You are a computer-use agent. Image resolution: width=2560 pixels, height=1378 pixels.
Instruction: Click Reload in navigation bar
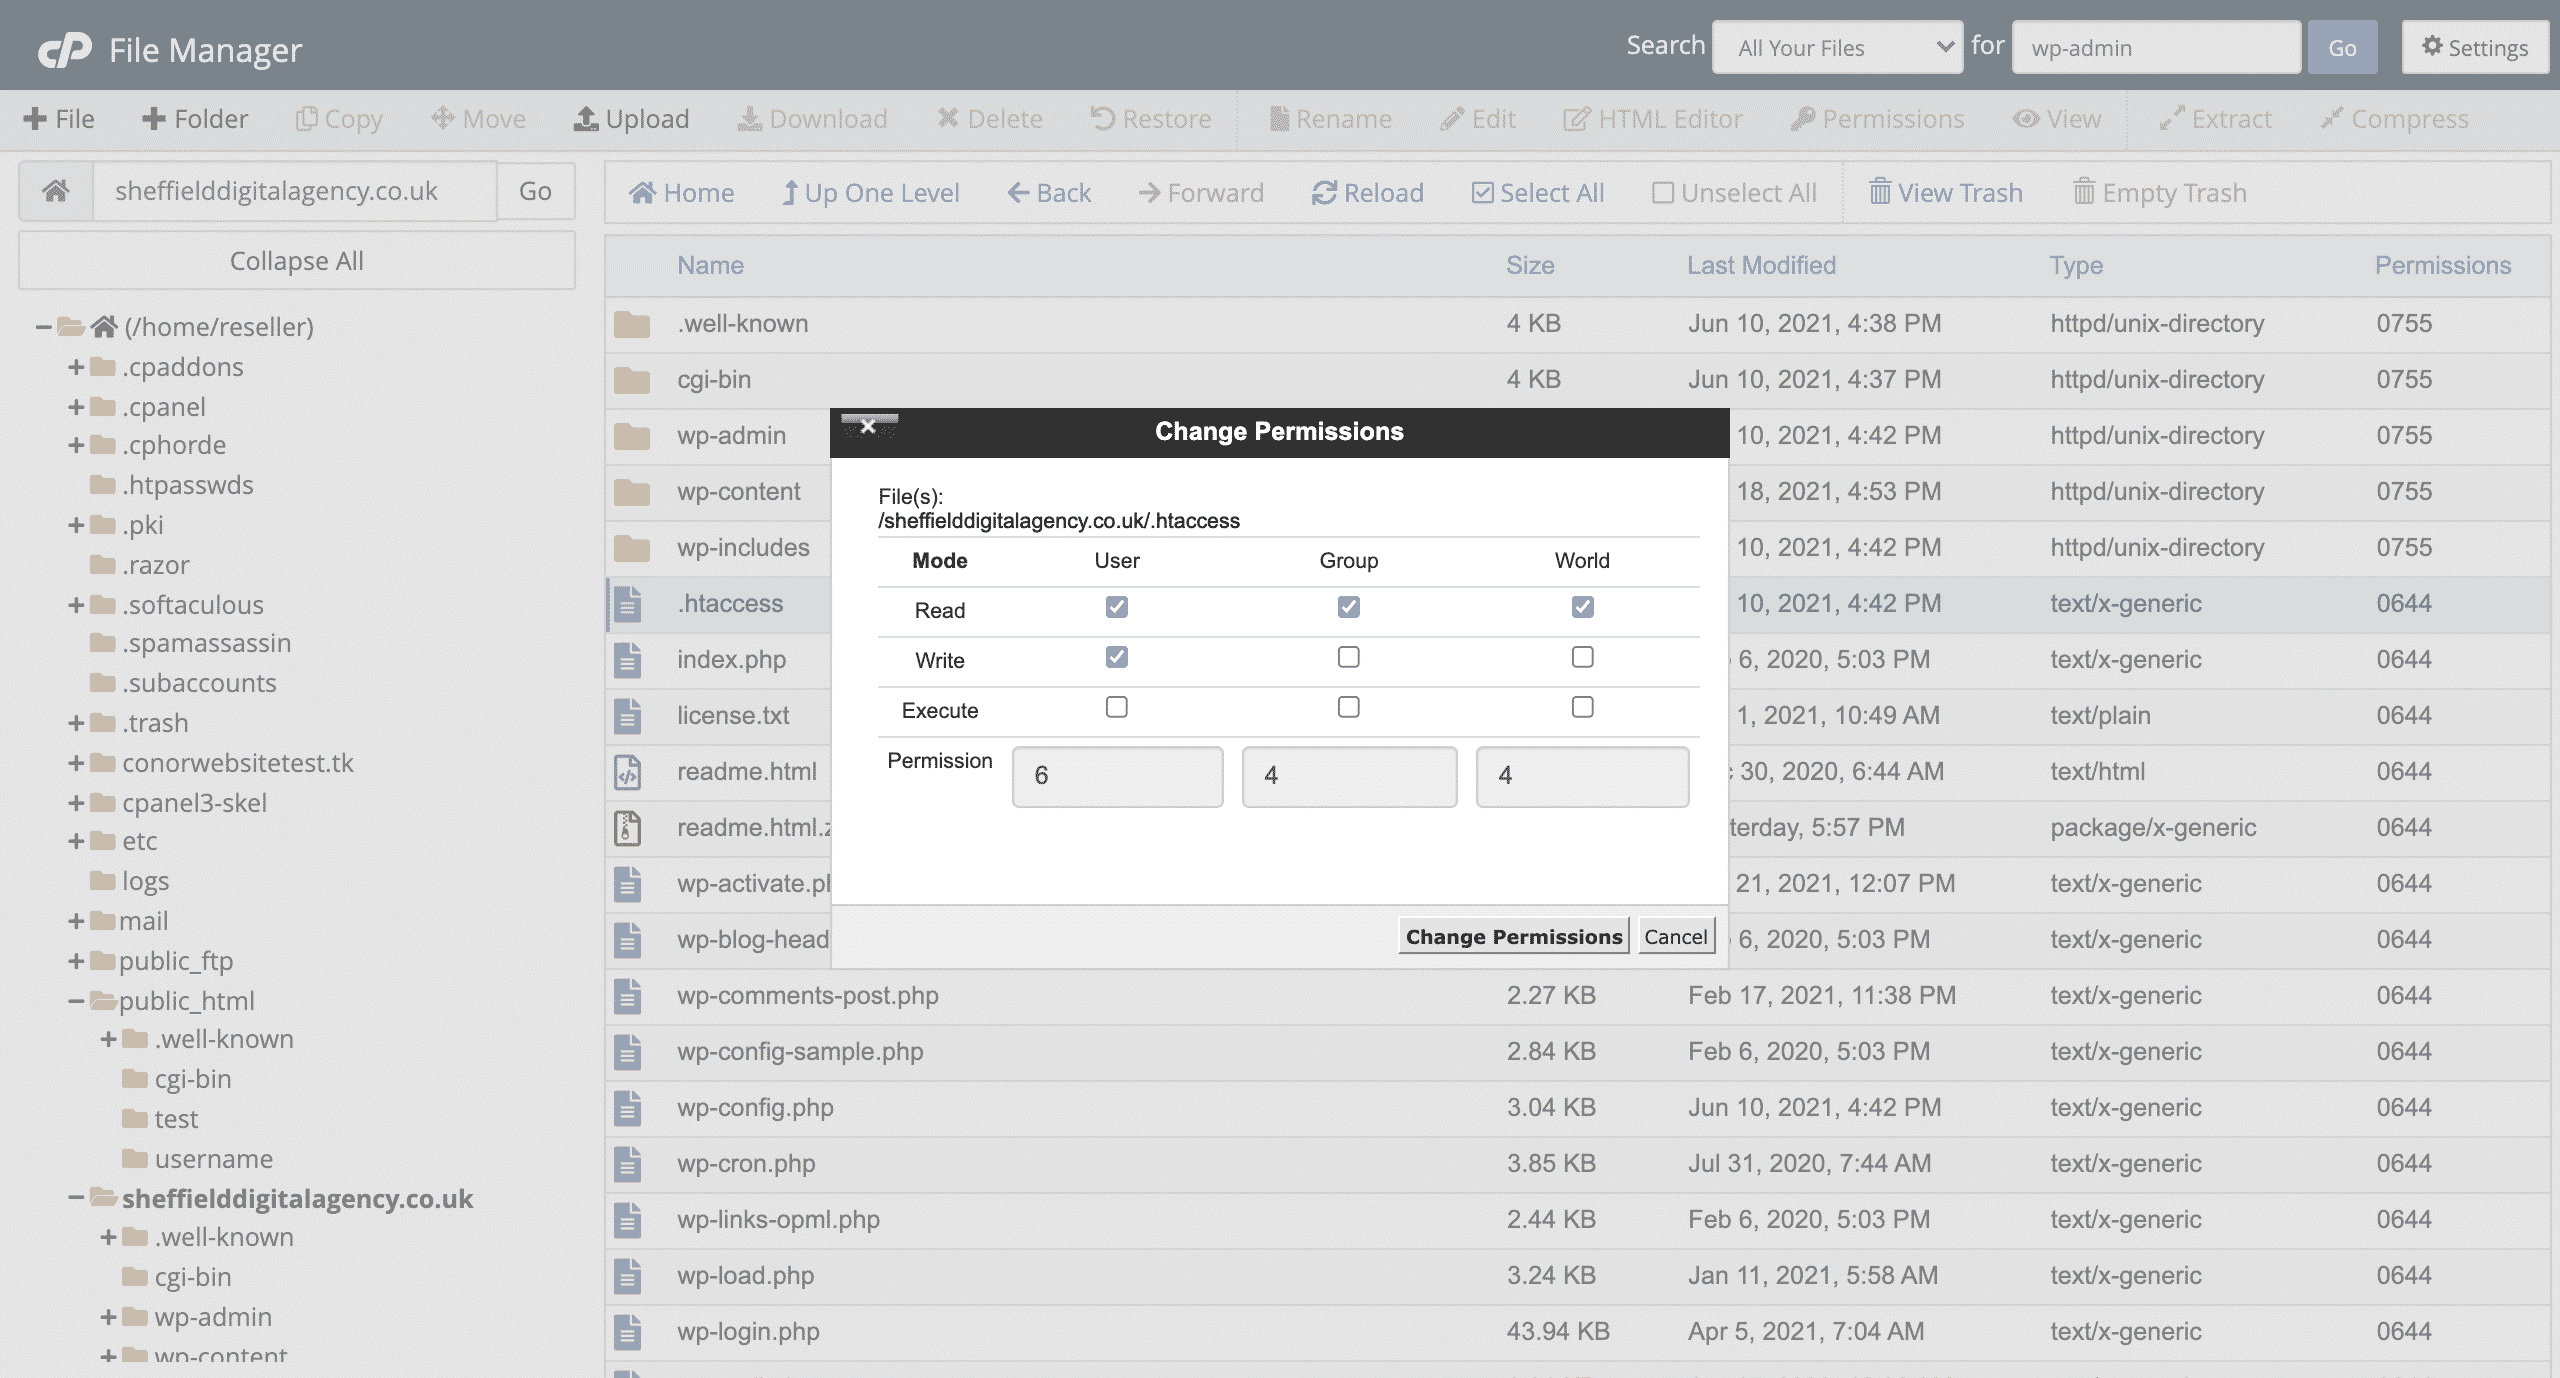[1368, 192]
